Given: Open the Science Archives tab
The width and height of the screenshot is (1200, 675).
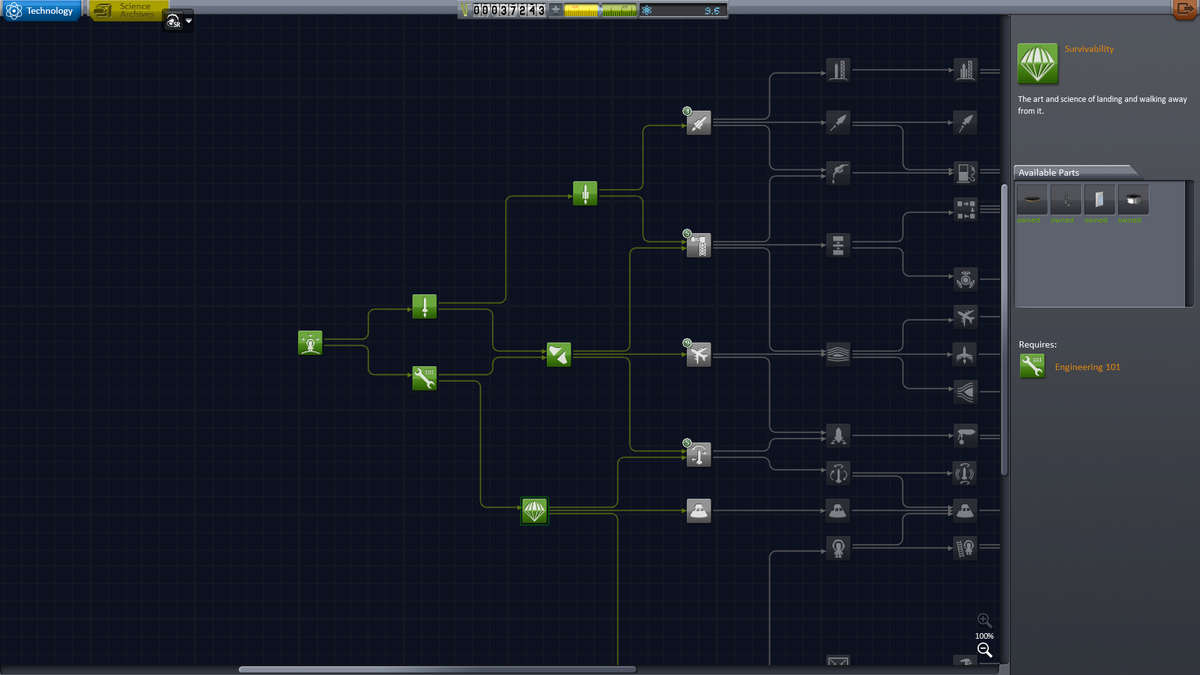Looking at the screenshot, I should click(129, 11).
